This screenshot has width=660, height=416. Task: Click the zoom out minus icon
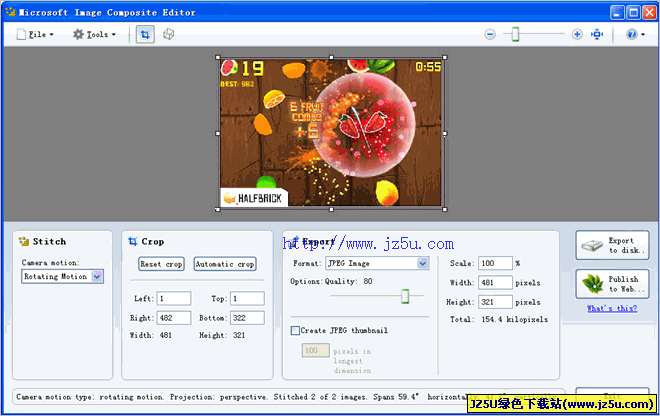(490, 35)
